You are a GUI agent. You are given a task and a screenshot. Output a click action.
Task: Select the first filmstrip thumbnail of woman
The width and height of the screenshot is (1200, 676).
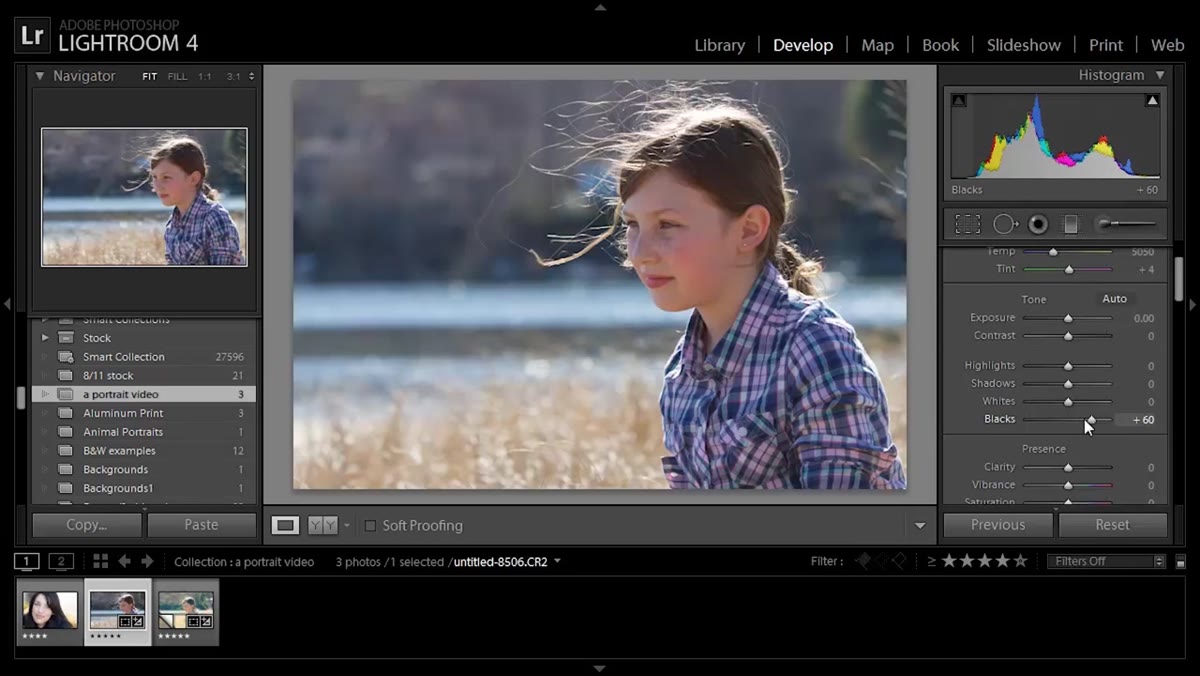50,610
